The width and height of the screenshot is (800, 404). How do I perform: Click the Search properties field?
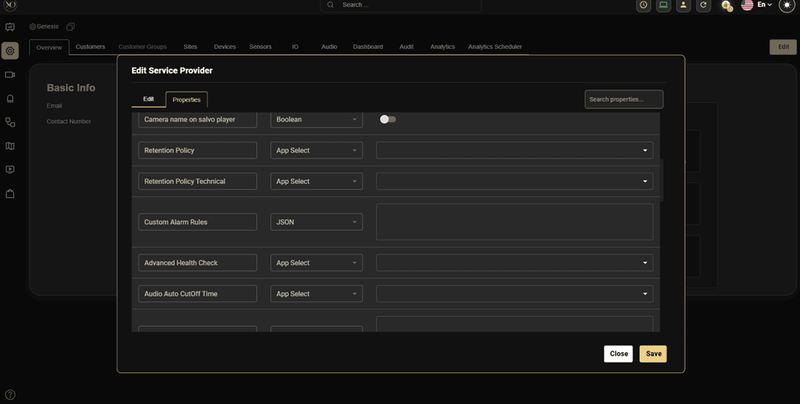click(624, 99)
